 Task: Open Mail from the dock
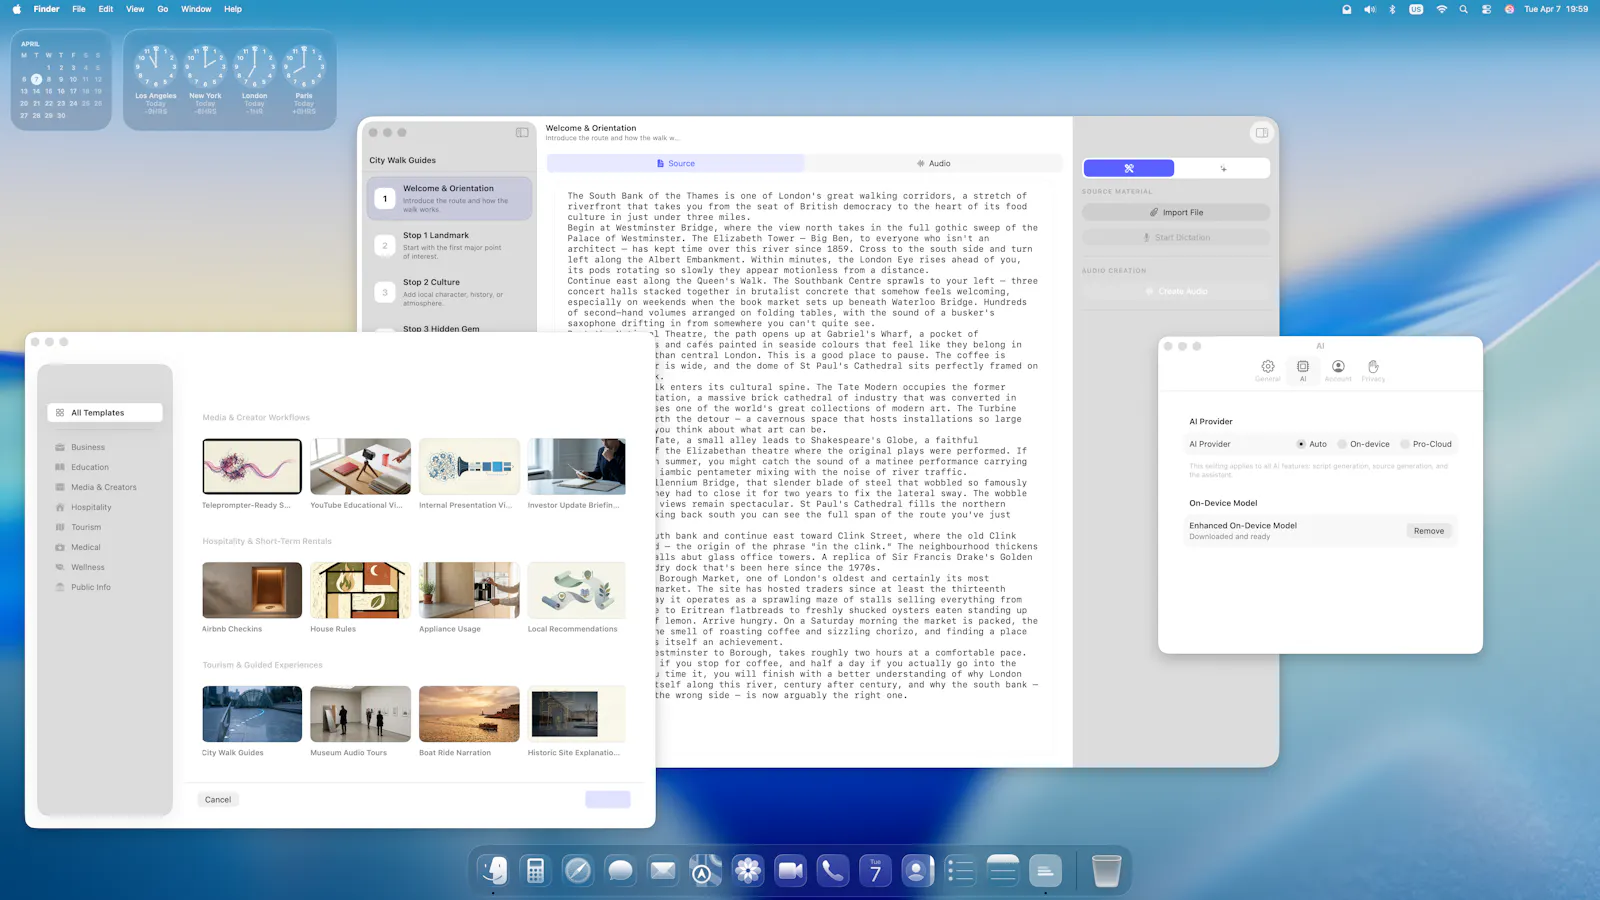pos(663,870)
